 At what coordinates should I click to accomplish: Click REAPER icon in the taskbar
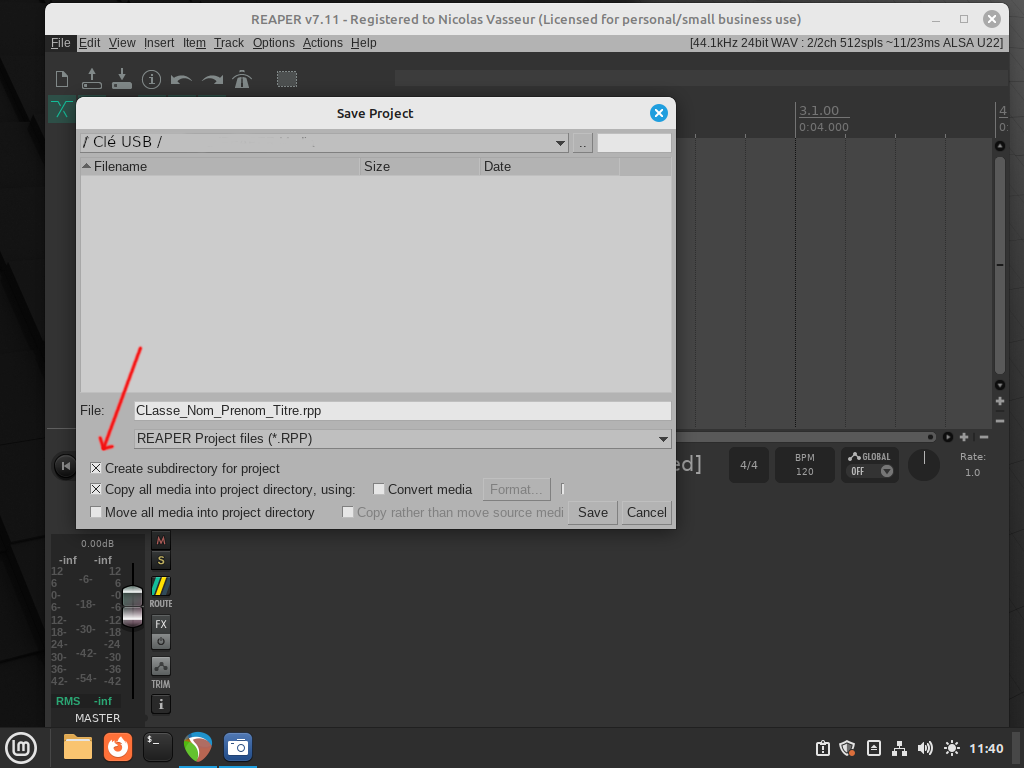[x=198, y=747]
